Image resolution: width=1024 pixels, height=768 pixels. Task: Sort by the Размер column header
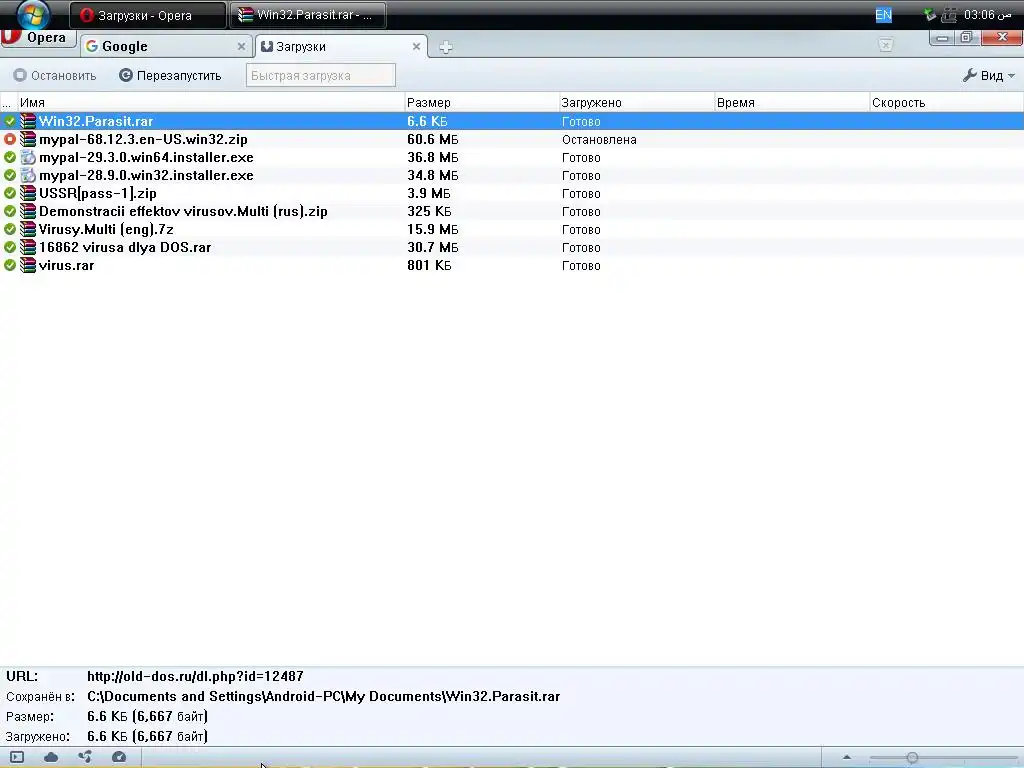coord(481,103)
